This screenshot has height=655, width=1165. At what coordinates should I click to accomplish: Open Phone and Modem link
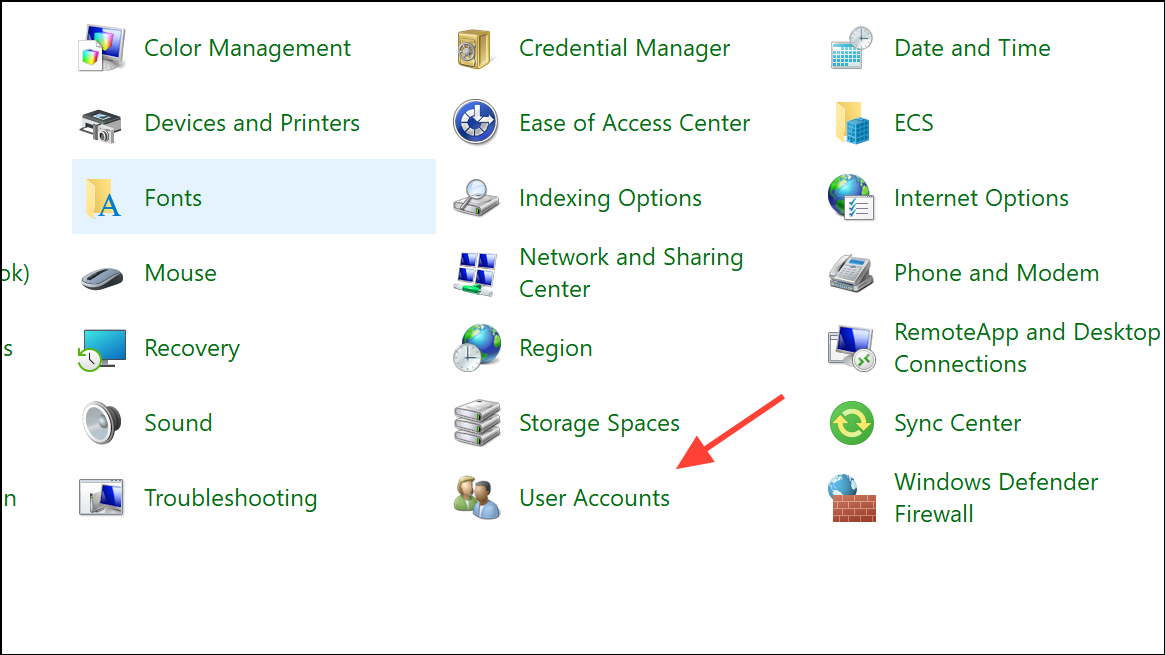(x=996, y=273)
